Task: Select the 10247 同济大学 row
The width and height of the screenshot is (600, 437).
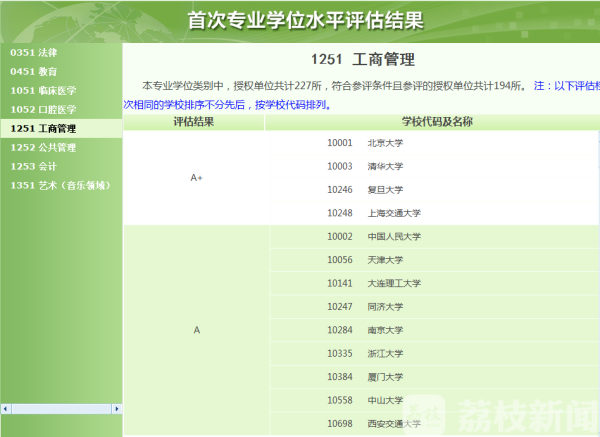Action: coord(434,307)
